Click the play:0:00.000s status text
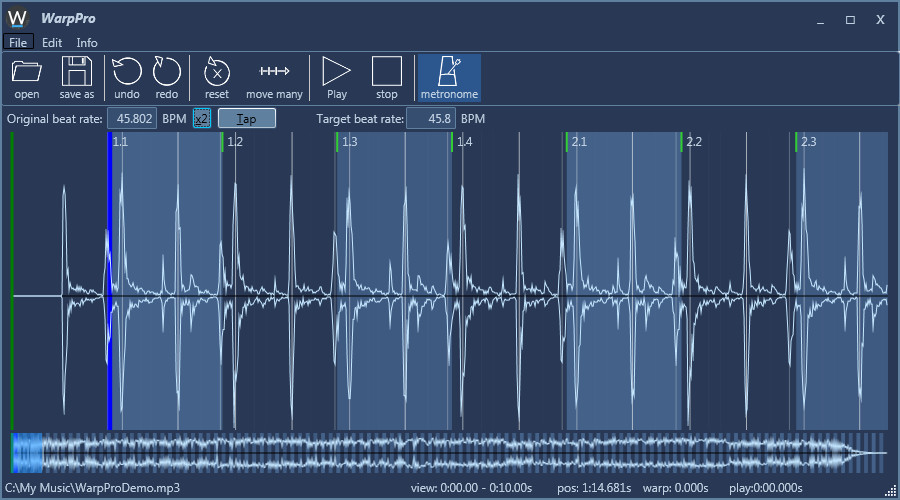Image resolution: width=900 pixels, height=500 pixels. coord(766,488)
